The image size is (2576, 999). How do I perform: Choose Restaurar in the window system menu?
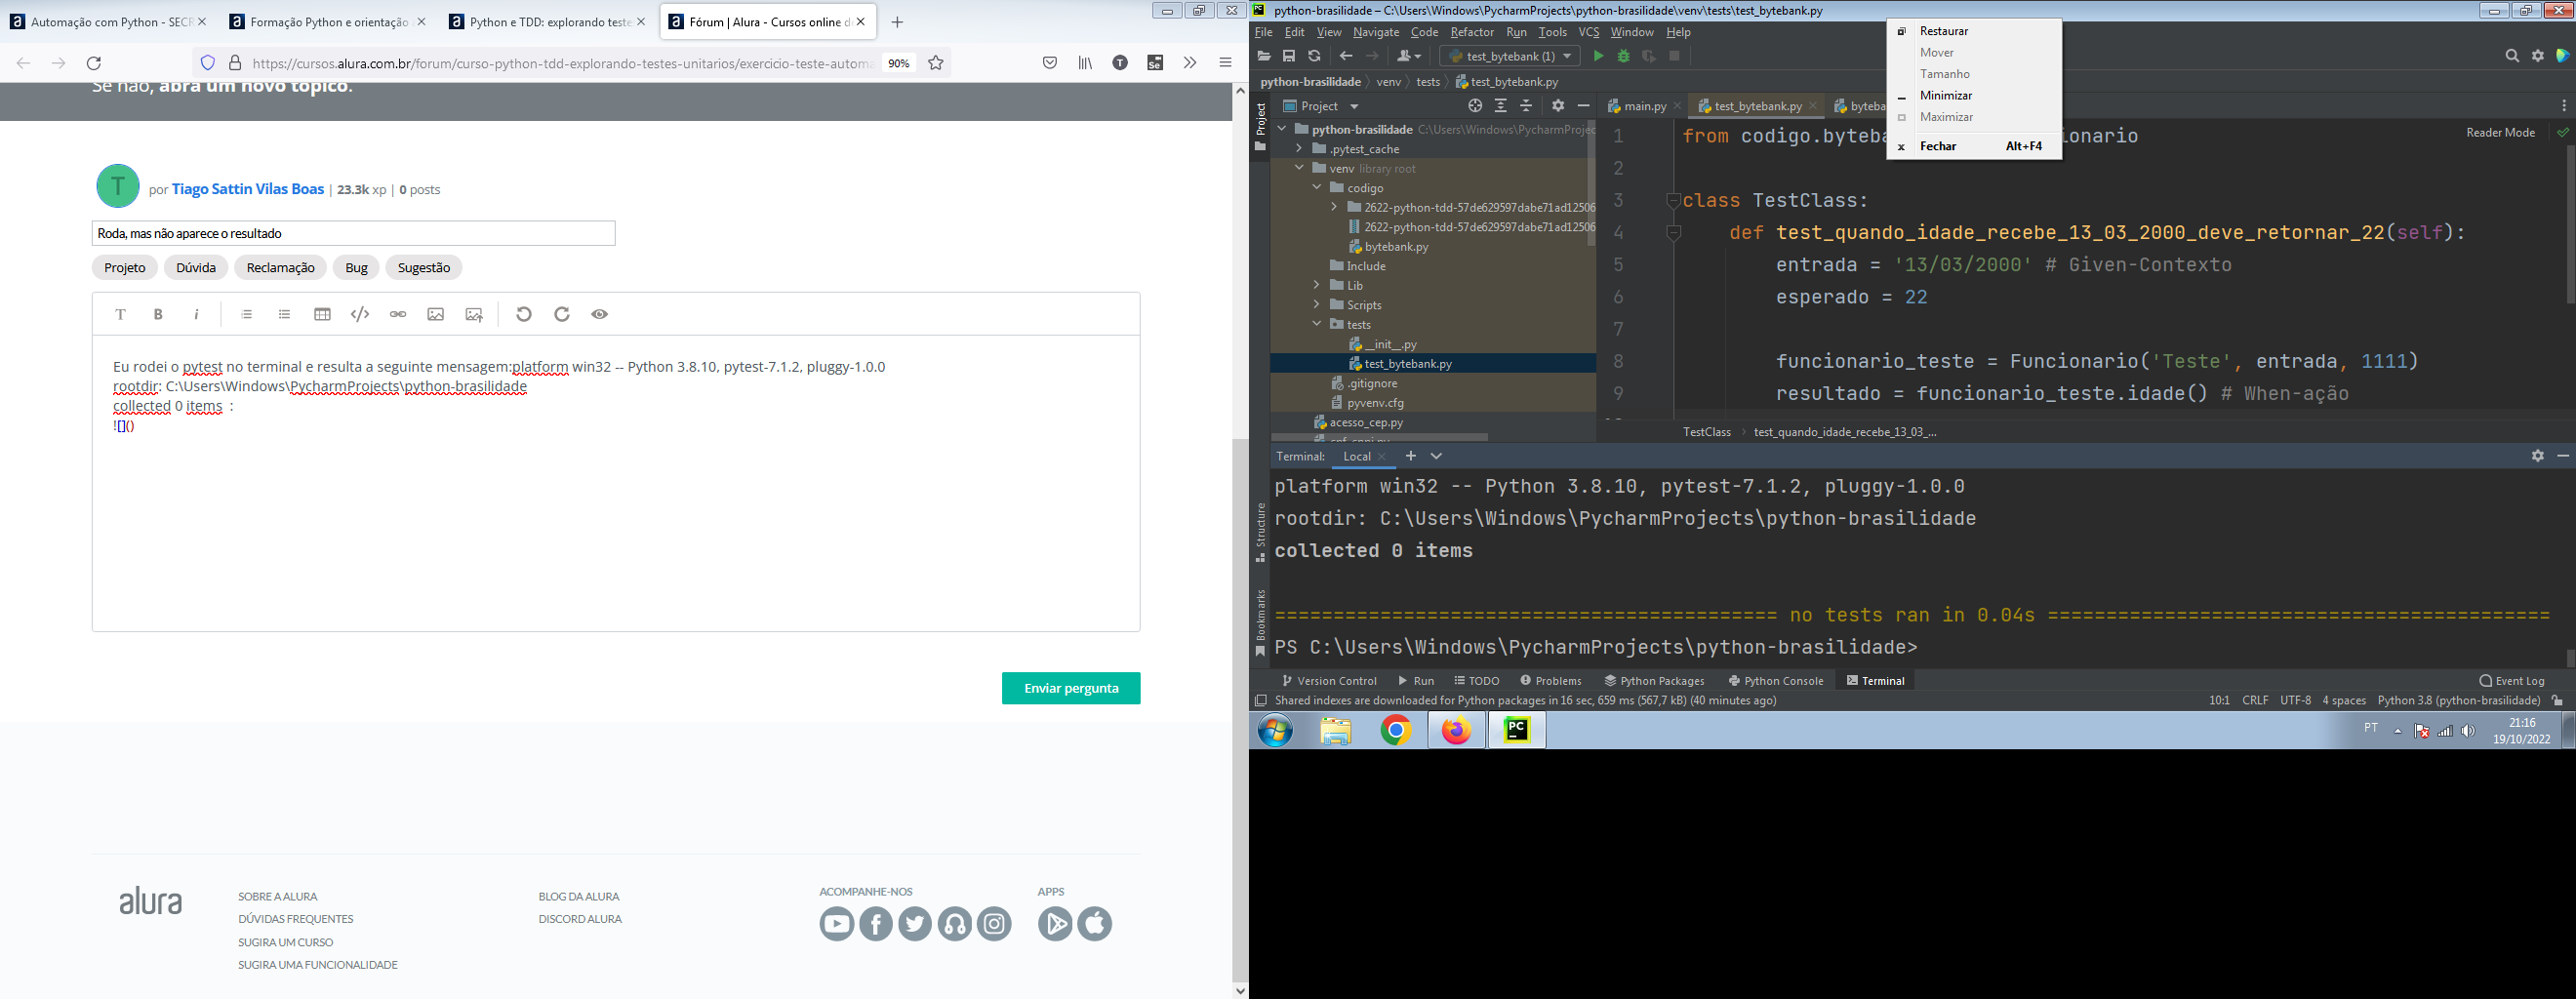point(1973,31)
